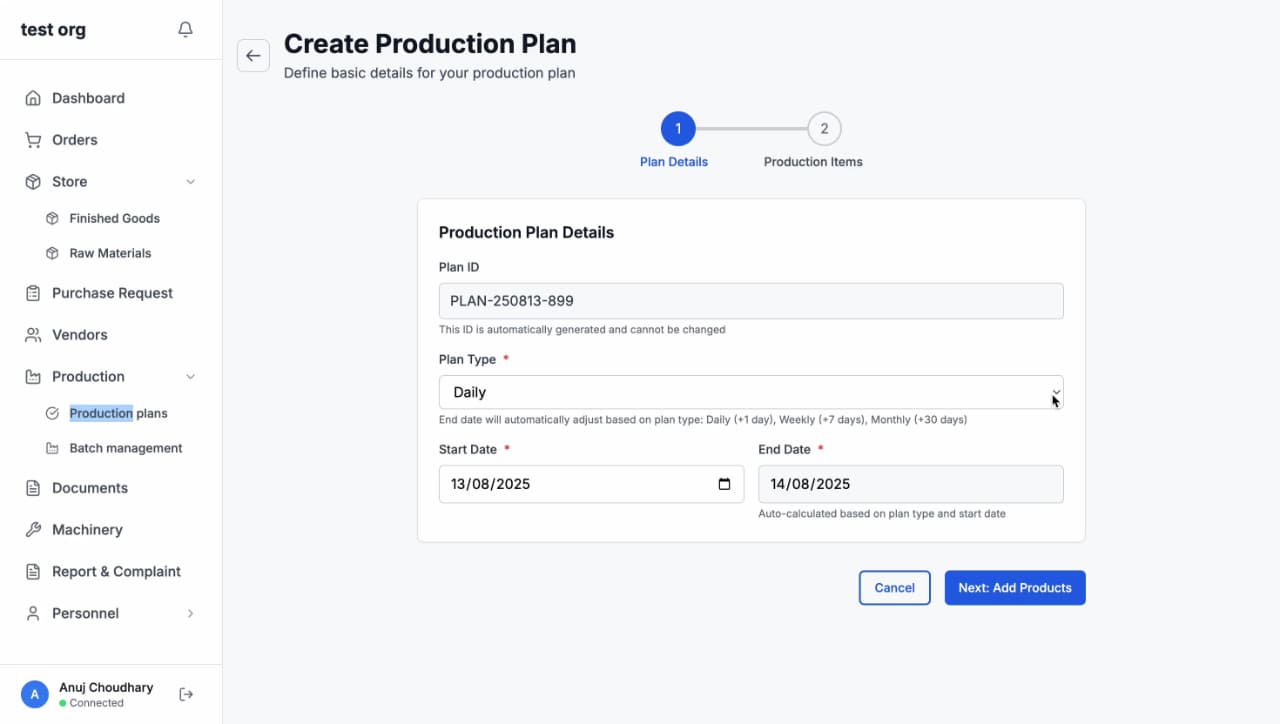Jump to step 2 Production Items
This screenshot has width=1280, height=724.
[824, 129]
